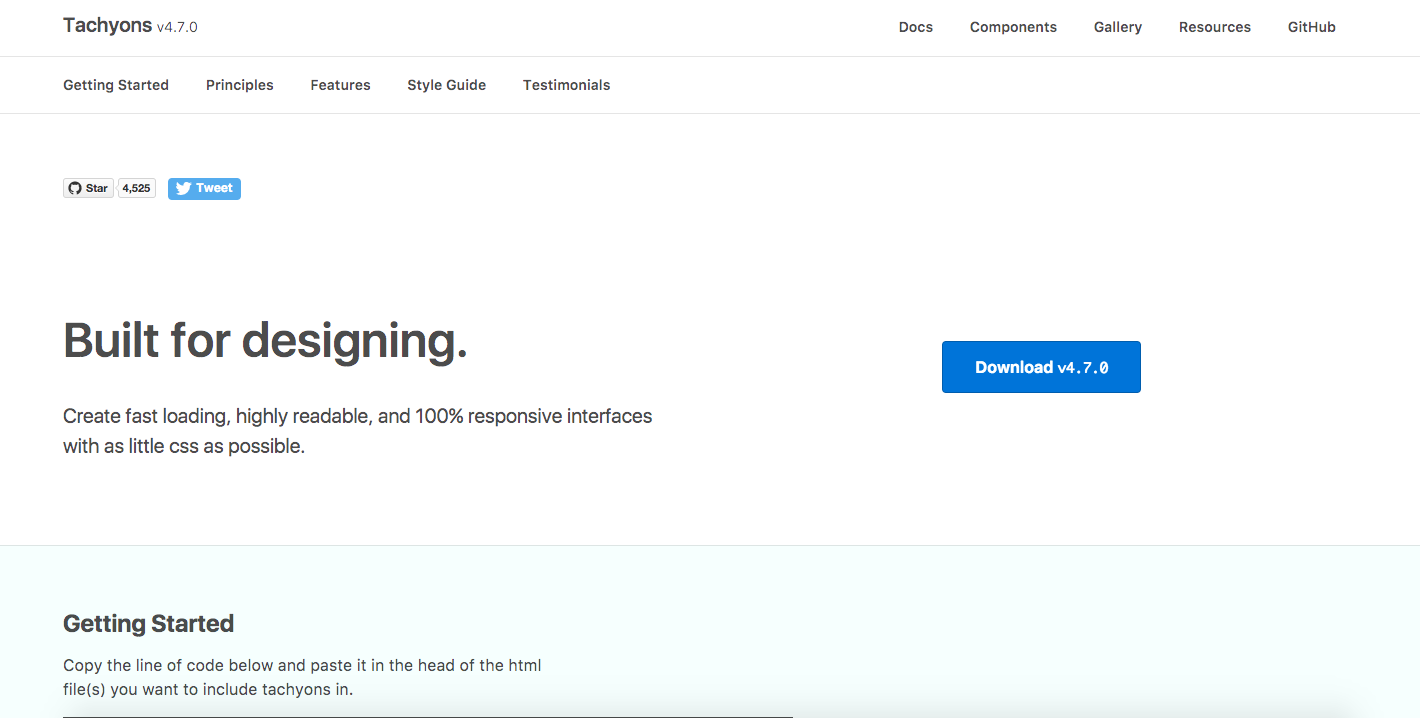The height and width of the screenshot is (718, 1420).
Task: Click the 'Copy the line of code below' text
Action: point(302,677)
